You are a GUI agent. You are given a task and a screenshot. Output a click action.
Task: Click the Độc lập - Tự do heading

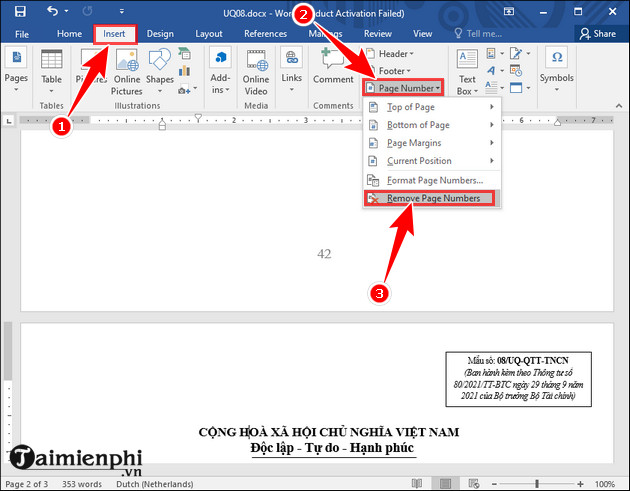pos(332,448)
